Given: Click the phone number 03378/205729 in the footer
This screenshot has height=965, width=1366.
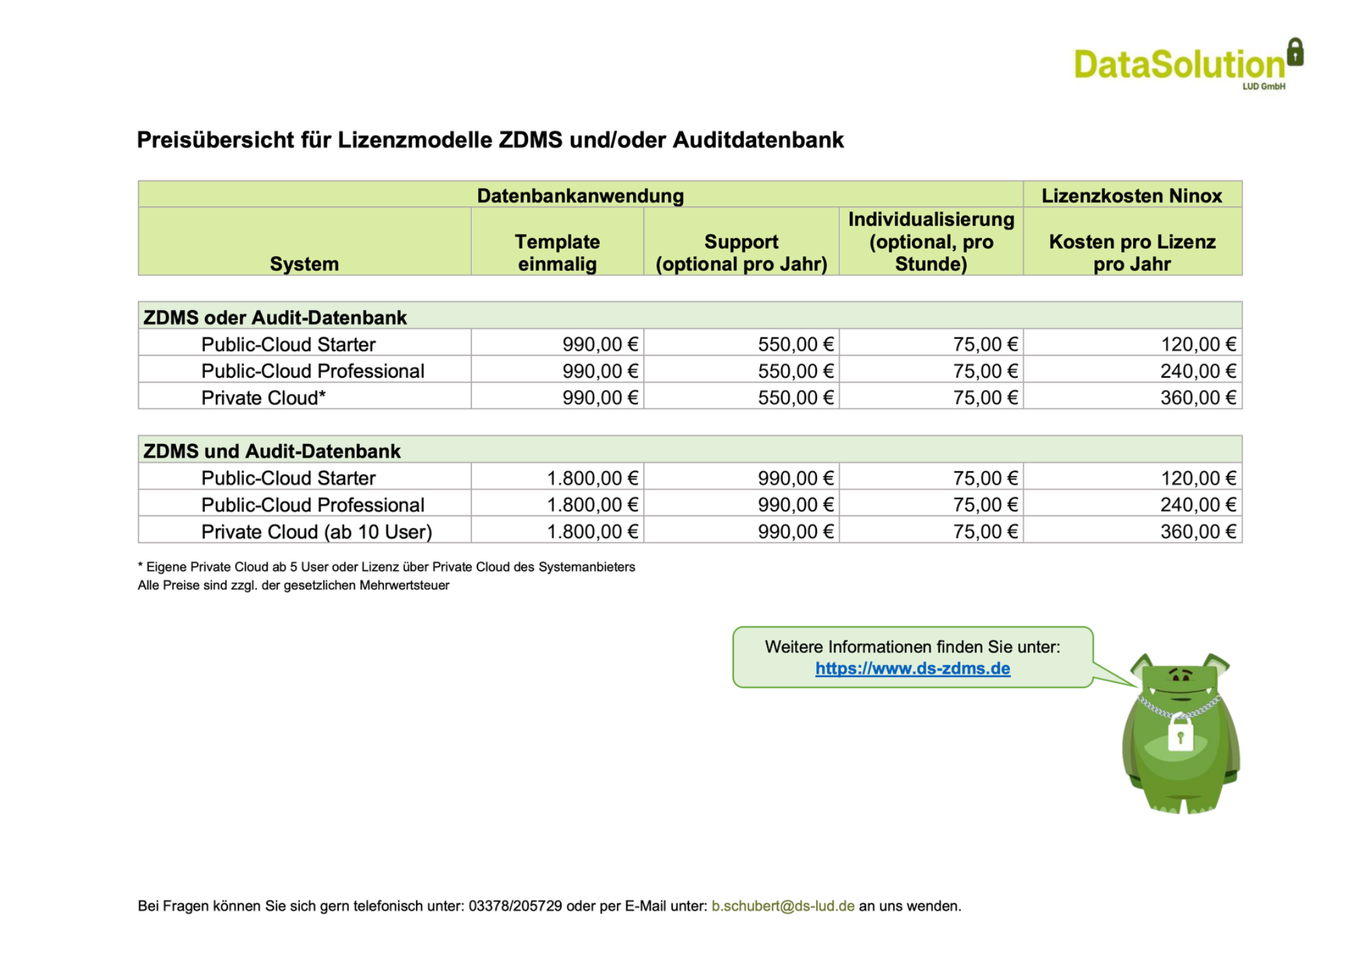Looking at the screenshot, I should [x=515, y=906].
